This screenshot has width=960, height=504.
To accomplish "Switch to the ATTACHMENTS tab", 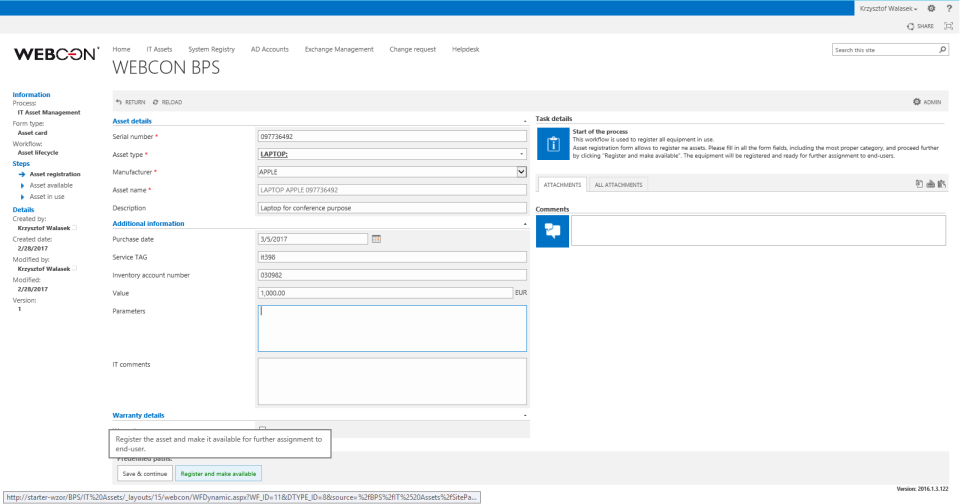I will 562,185.
